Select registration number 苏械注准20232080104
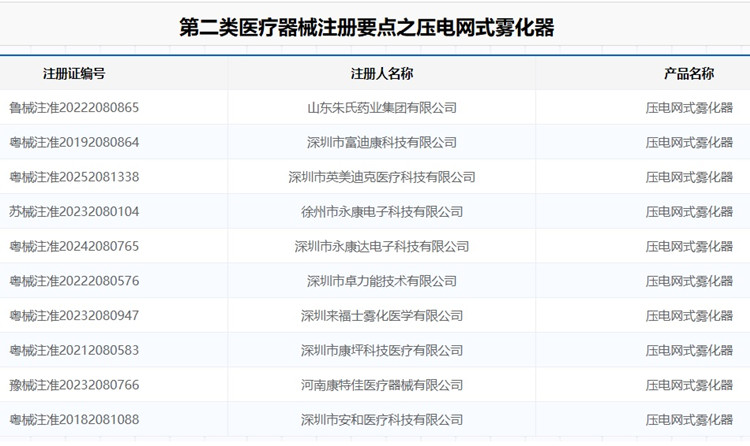This screenshot has height=446, width=750. pos(74,212)
